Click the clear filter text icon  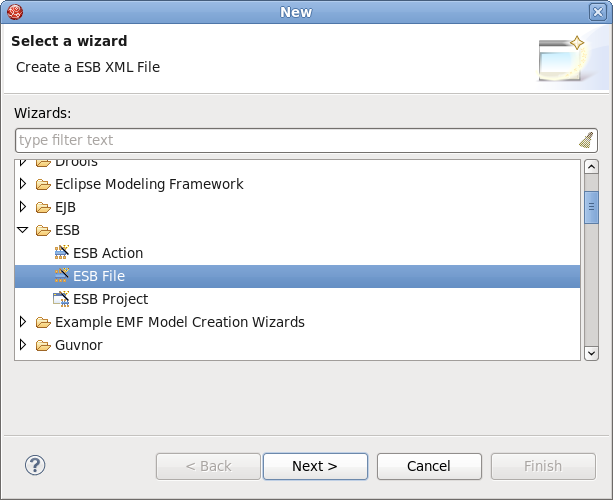tap(586, 140)
